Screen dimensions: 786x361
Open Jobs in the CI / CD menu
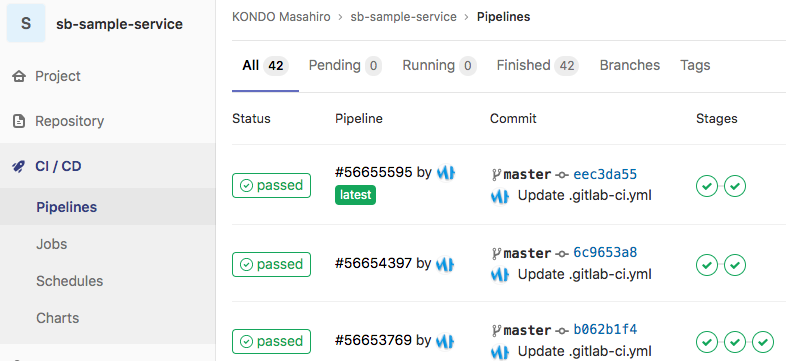tap(52, 244)
